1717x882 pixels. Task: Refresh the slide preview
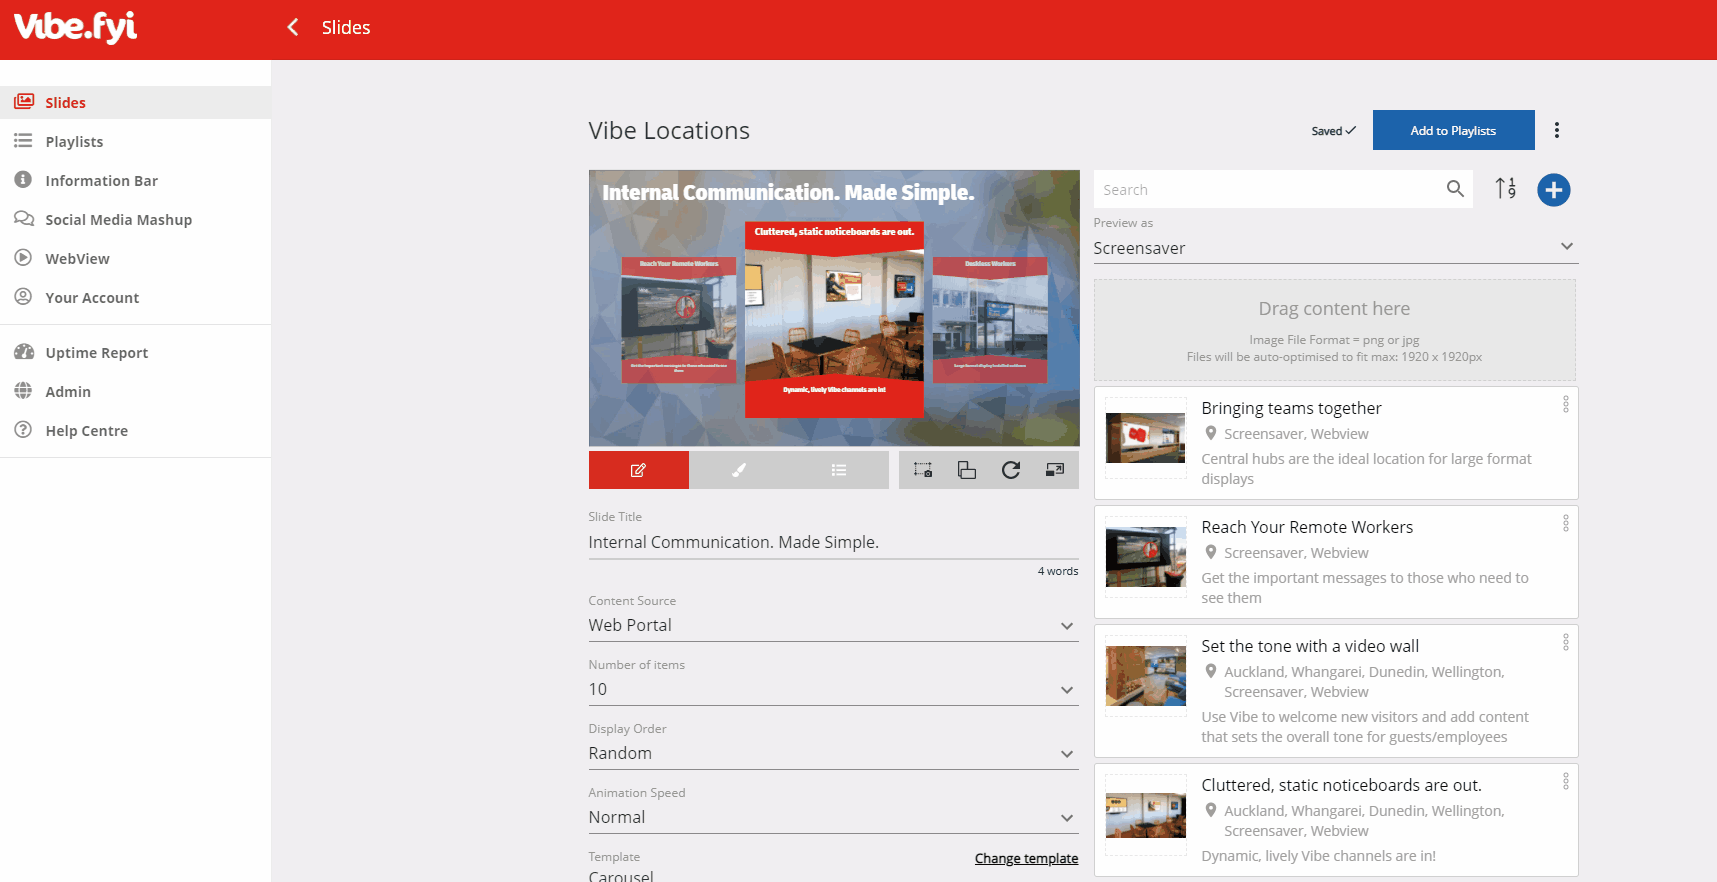1011,470
